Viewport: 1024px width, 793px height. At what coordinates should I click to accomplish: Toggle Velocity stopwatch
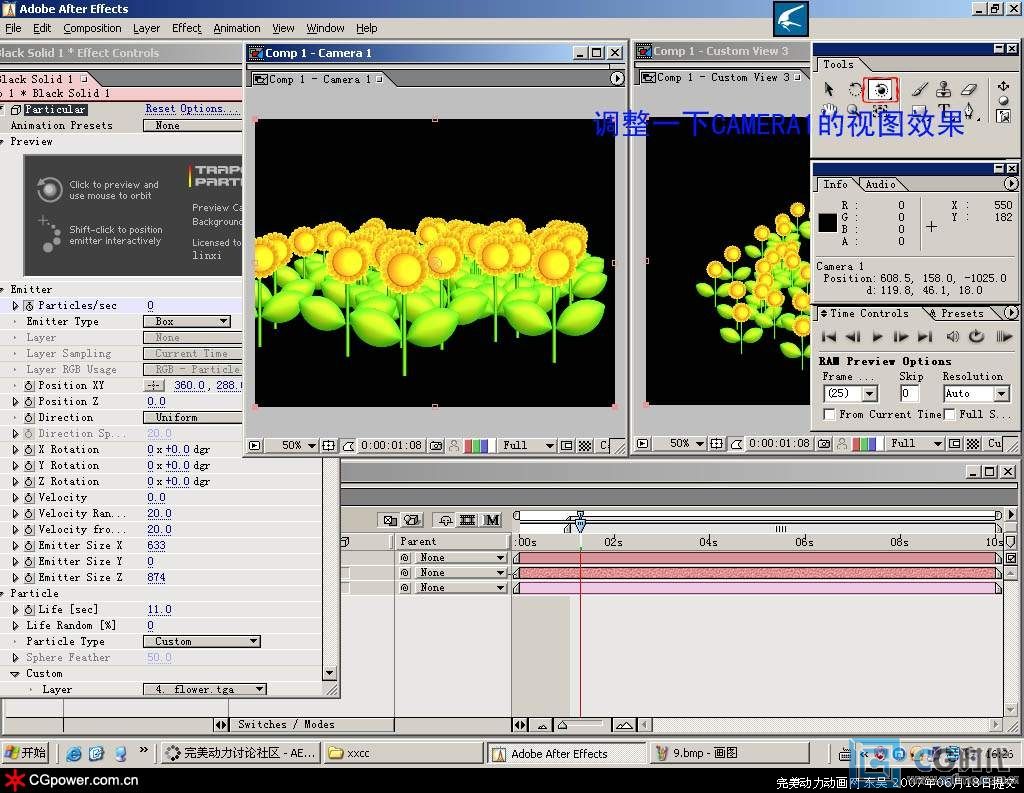tap(29, 498)
